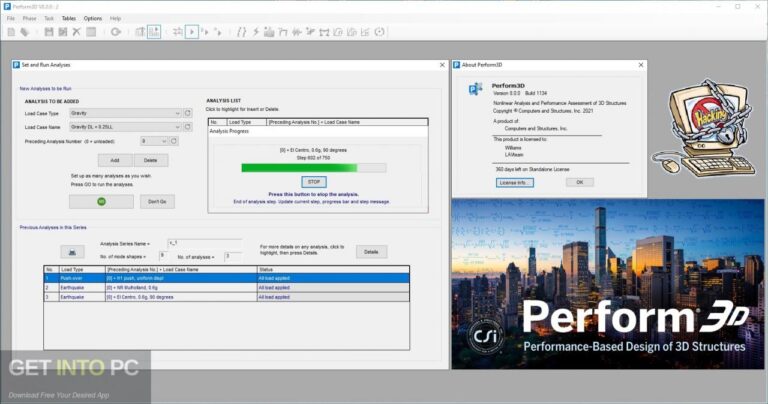Open the Phase menu
The width and height of the screenshot is (768, 404).
click(29, 18)
